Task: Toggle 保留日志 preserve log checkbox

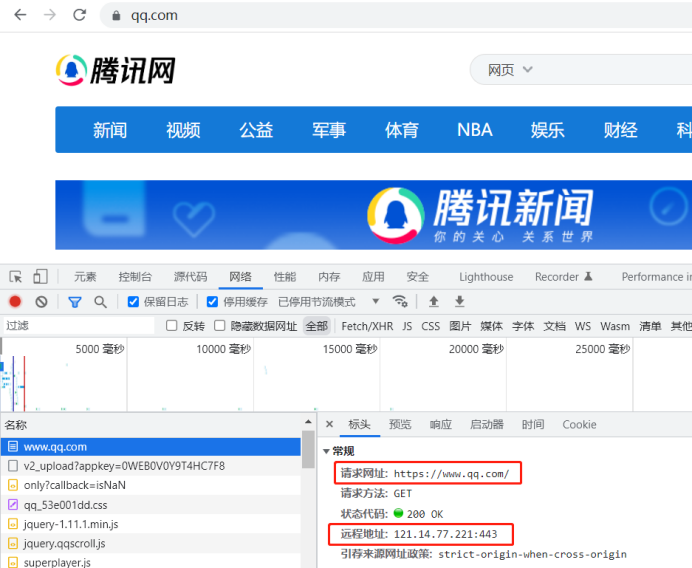Action: point(133,301)
